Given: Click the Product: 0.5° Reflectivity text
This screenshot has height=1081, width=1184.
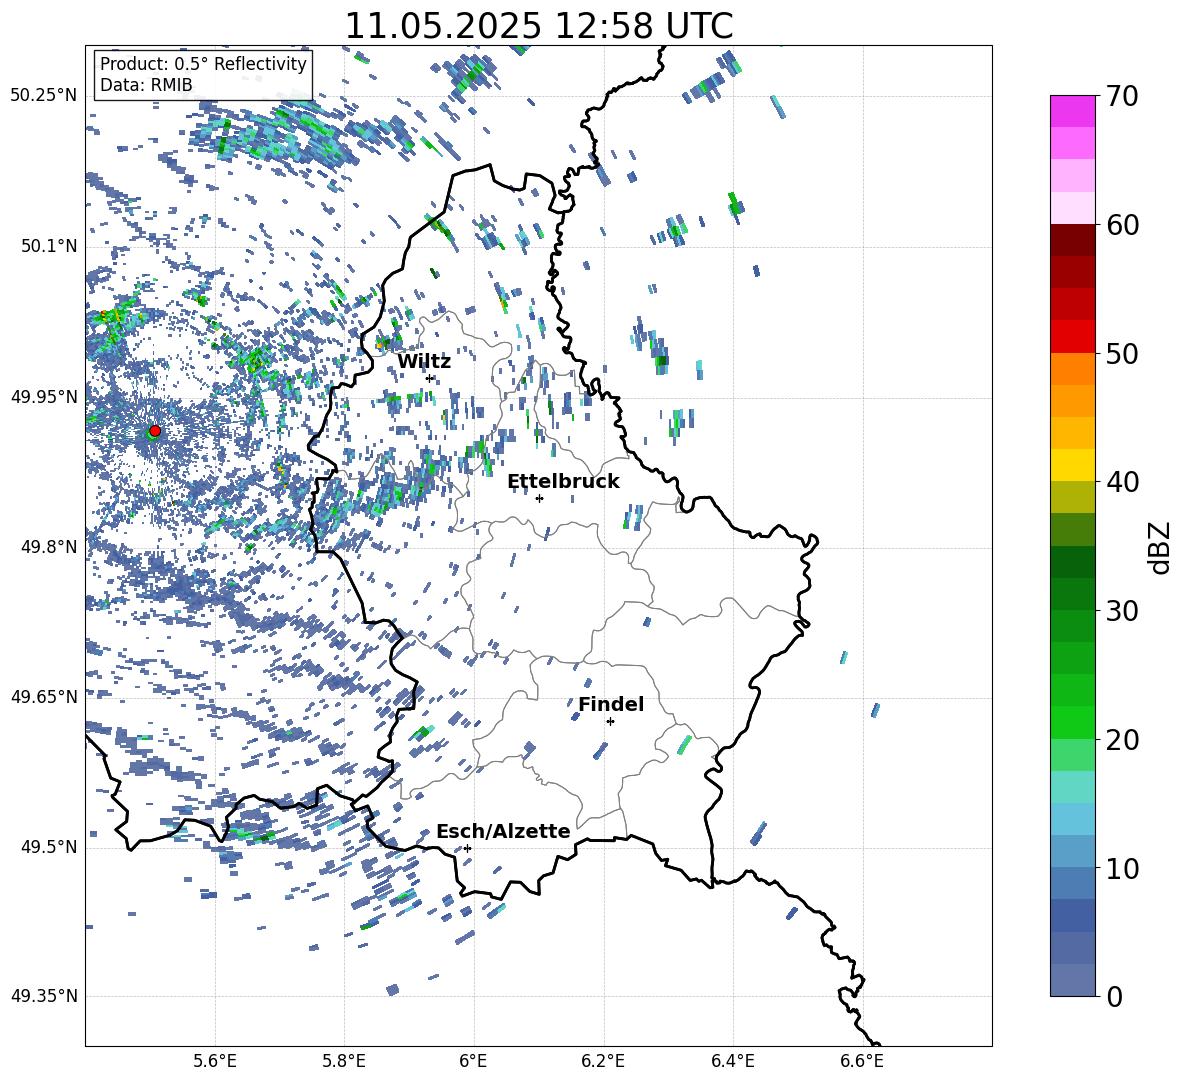Looking at the screenshot, I should coord(203,63).
